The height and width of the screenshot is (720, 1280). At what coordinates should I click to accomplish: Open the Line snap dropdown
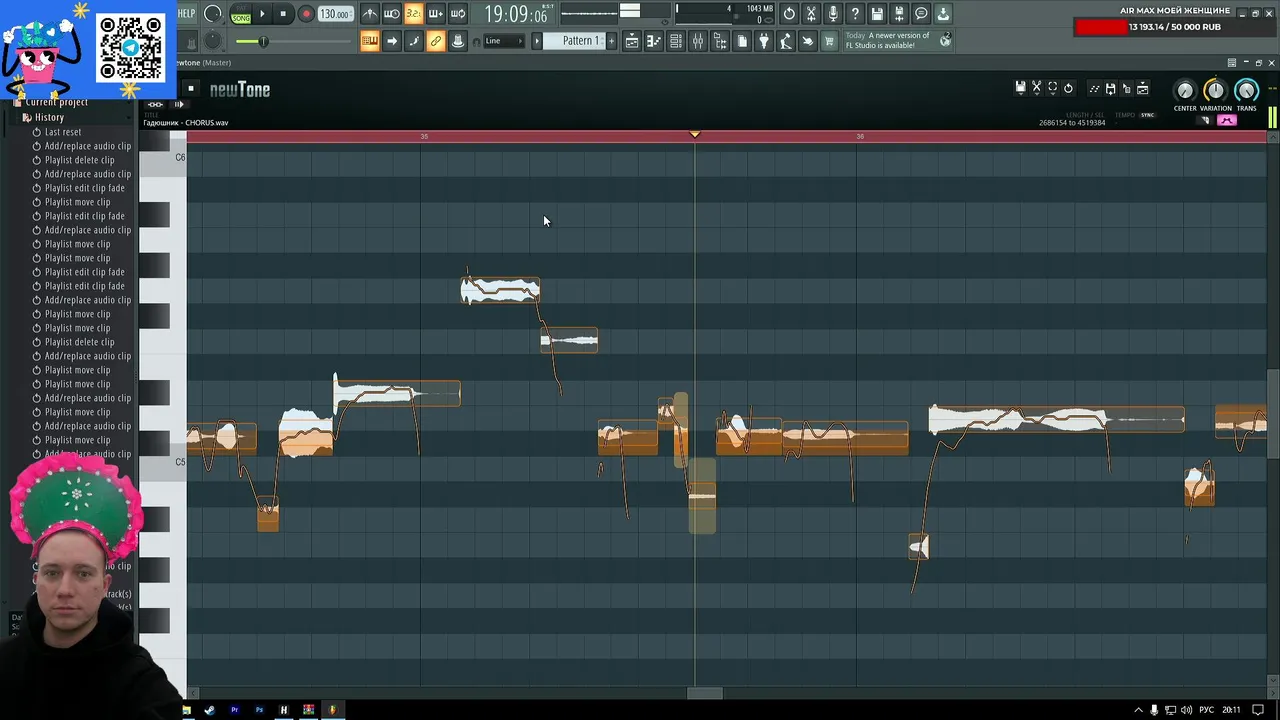503,41
